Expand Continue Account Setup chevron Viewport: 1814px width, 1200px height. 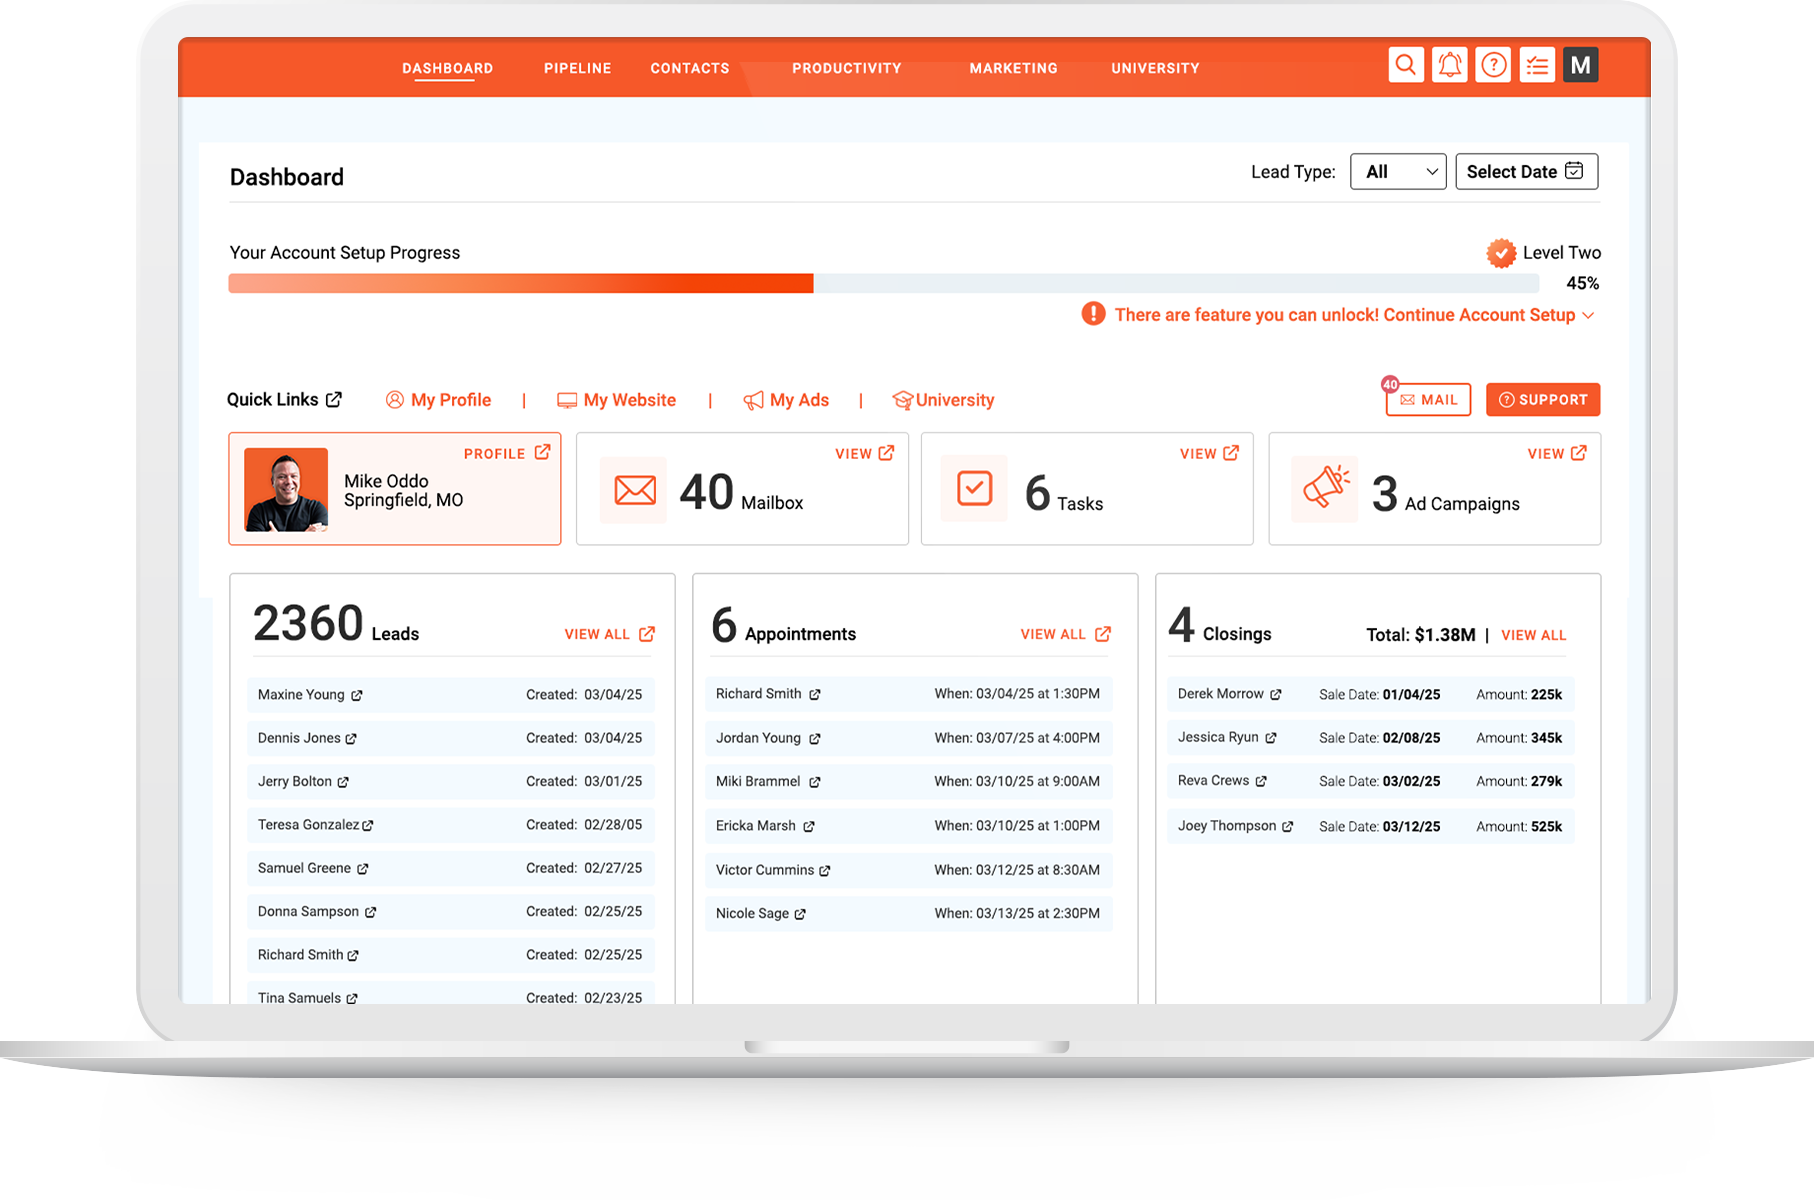coord(1588,316)
